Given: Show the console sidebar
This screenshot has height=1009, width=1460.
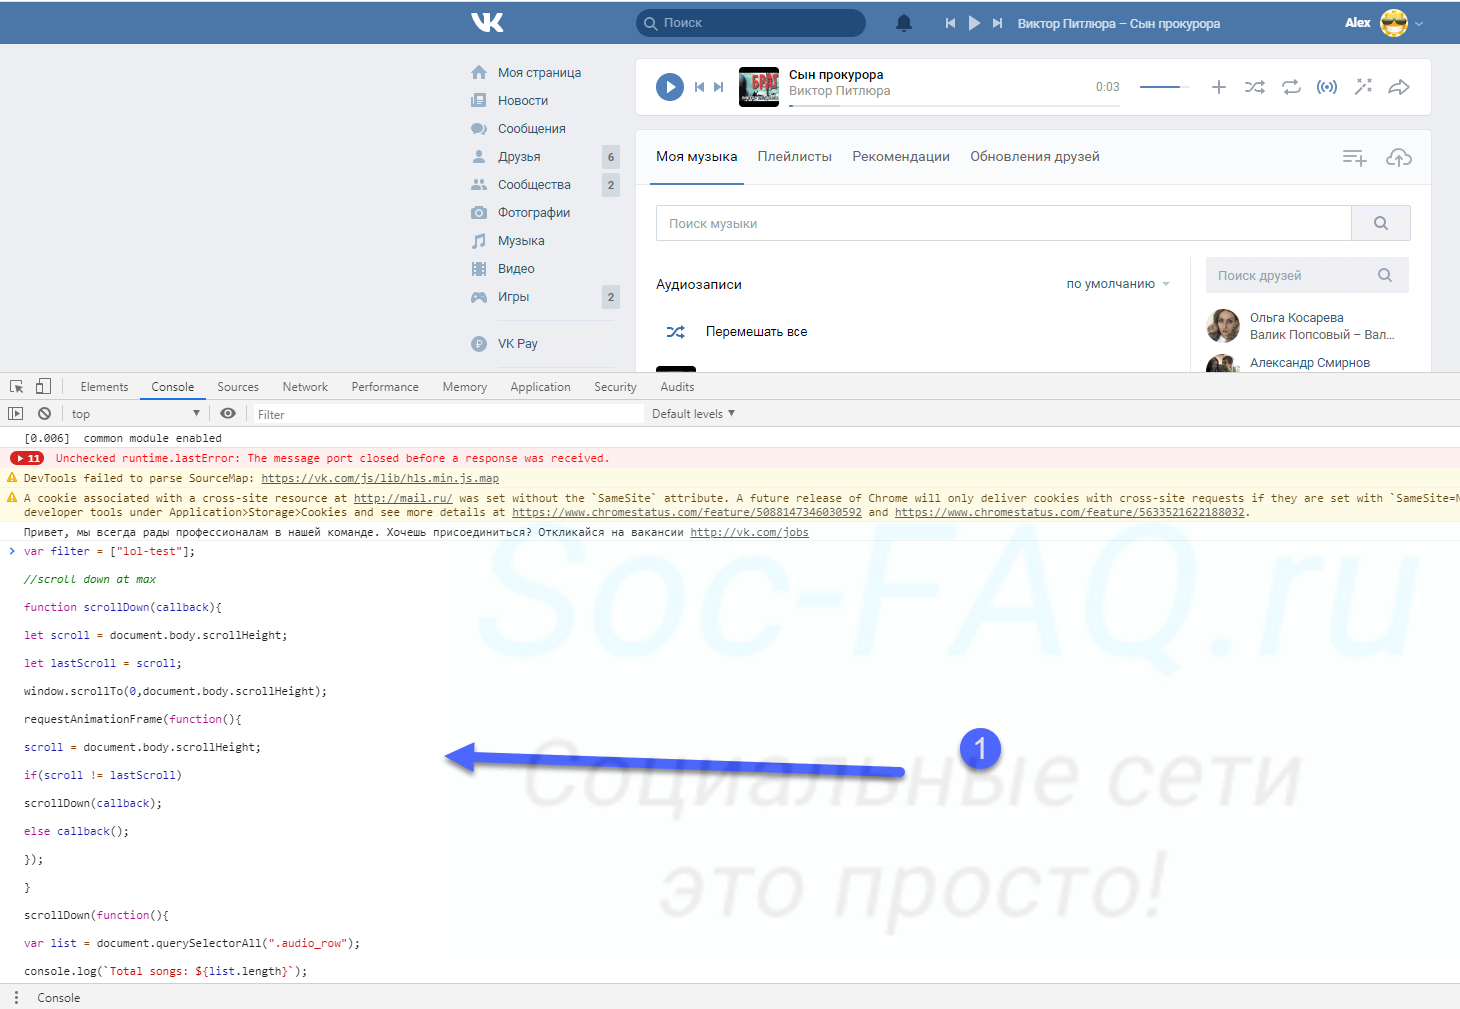Looking at the screenshot, I should coord(15,414).
